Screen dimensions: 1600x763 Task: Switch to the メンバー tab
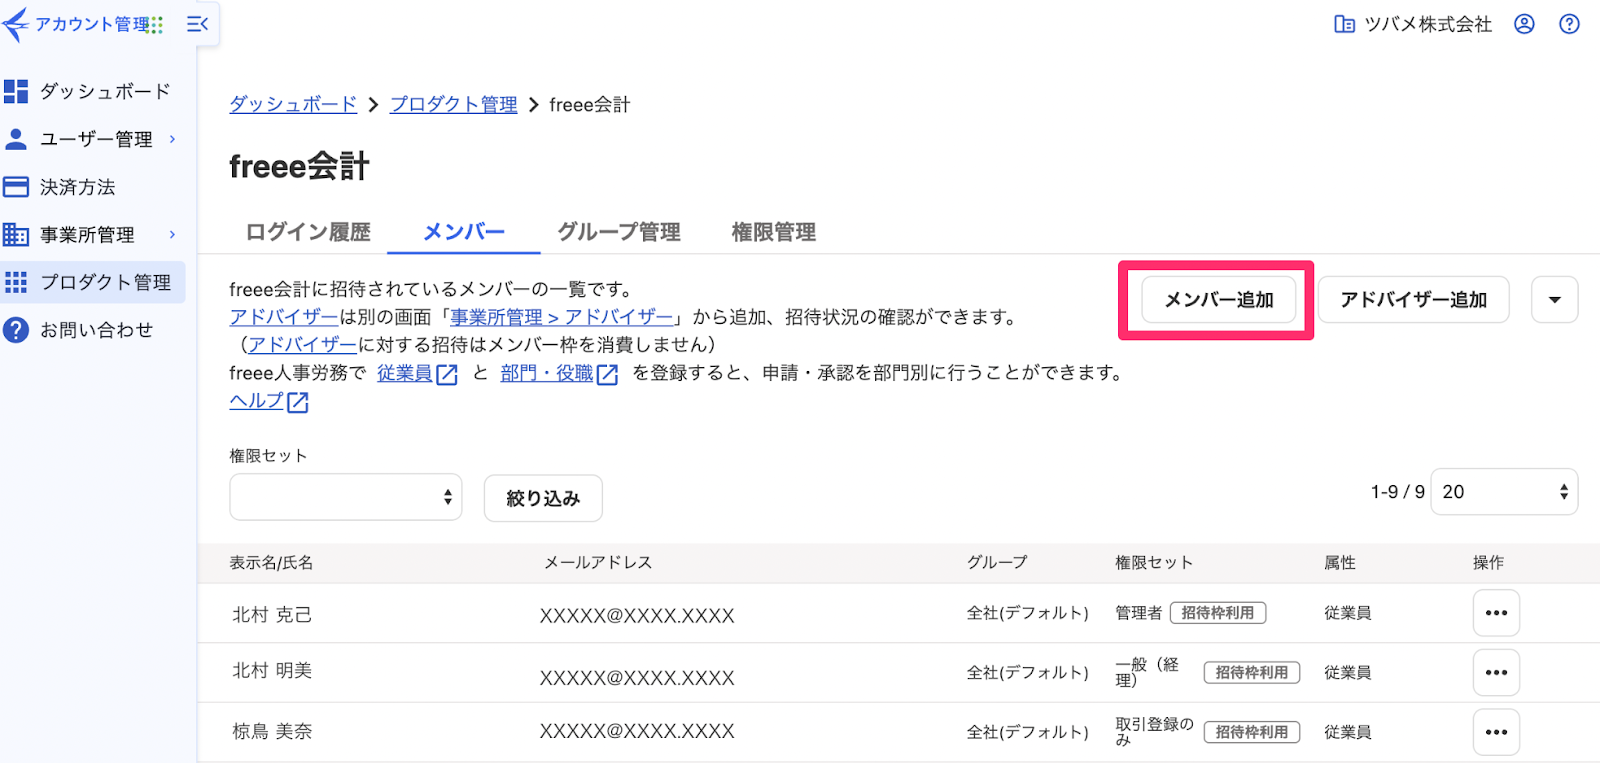tap(464, 232)
